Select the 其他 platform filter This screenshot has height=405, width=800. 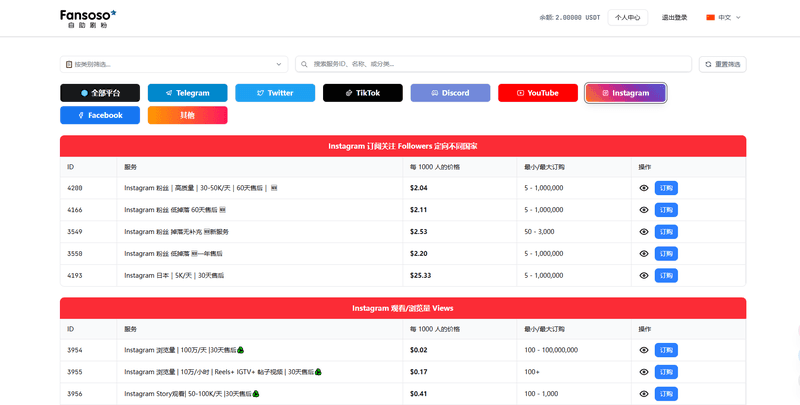pyautogui.click(x=187, y=115)
